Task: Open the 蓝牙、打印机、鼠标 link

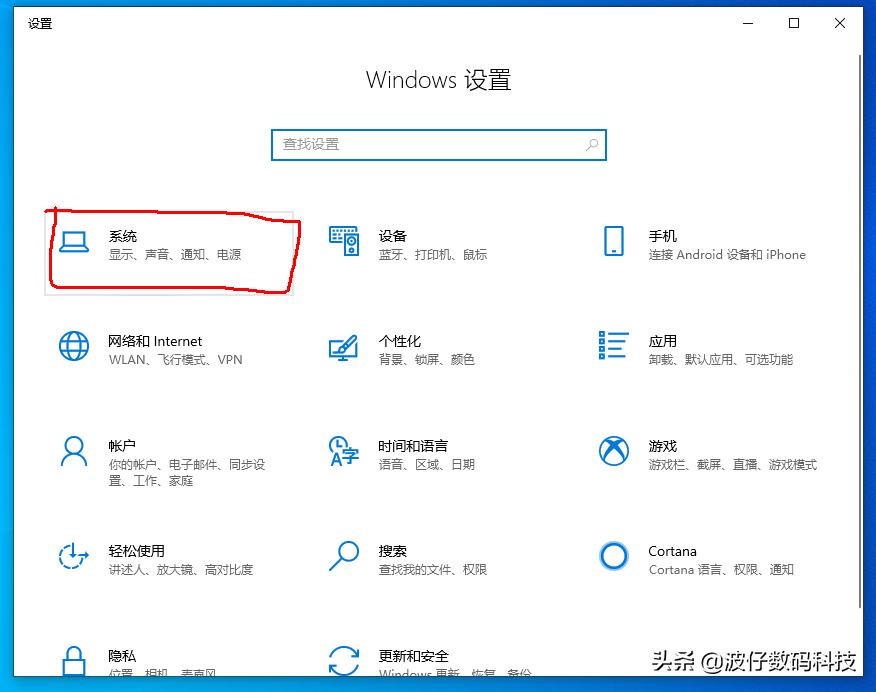Action: [x=432, y=255]
